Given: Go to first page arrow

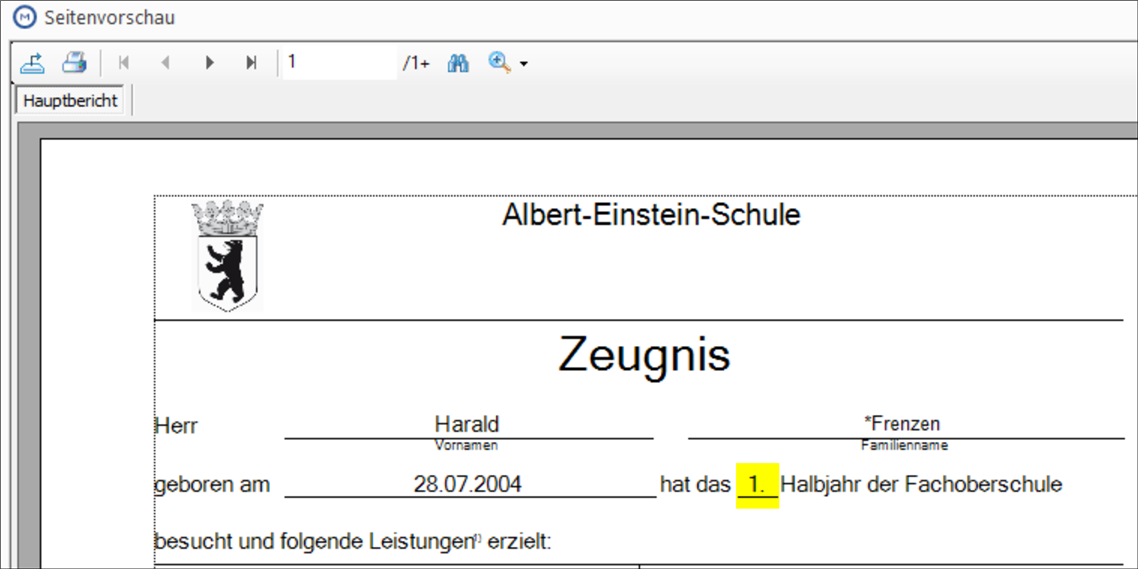Looking at the screenshot, I should coord(123,63).
